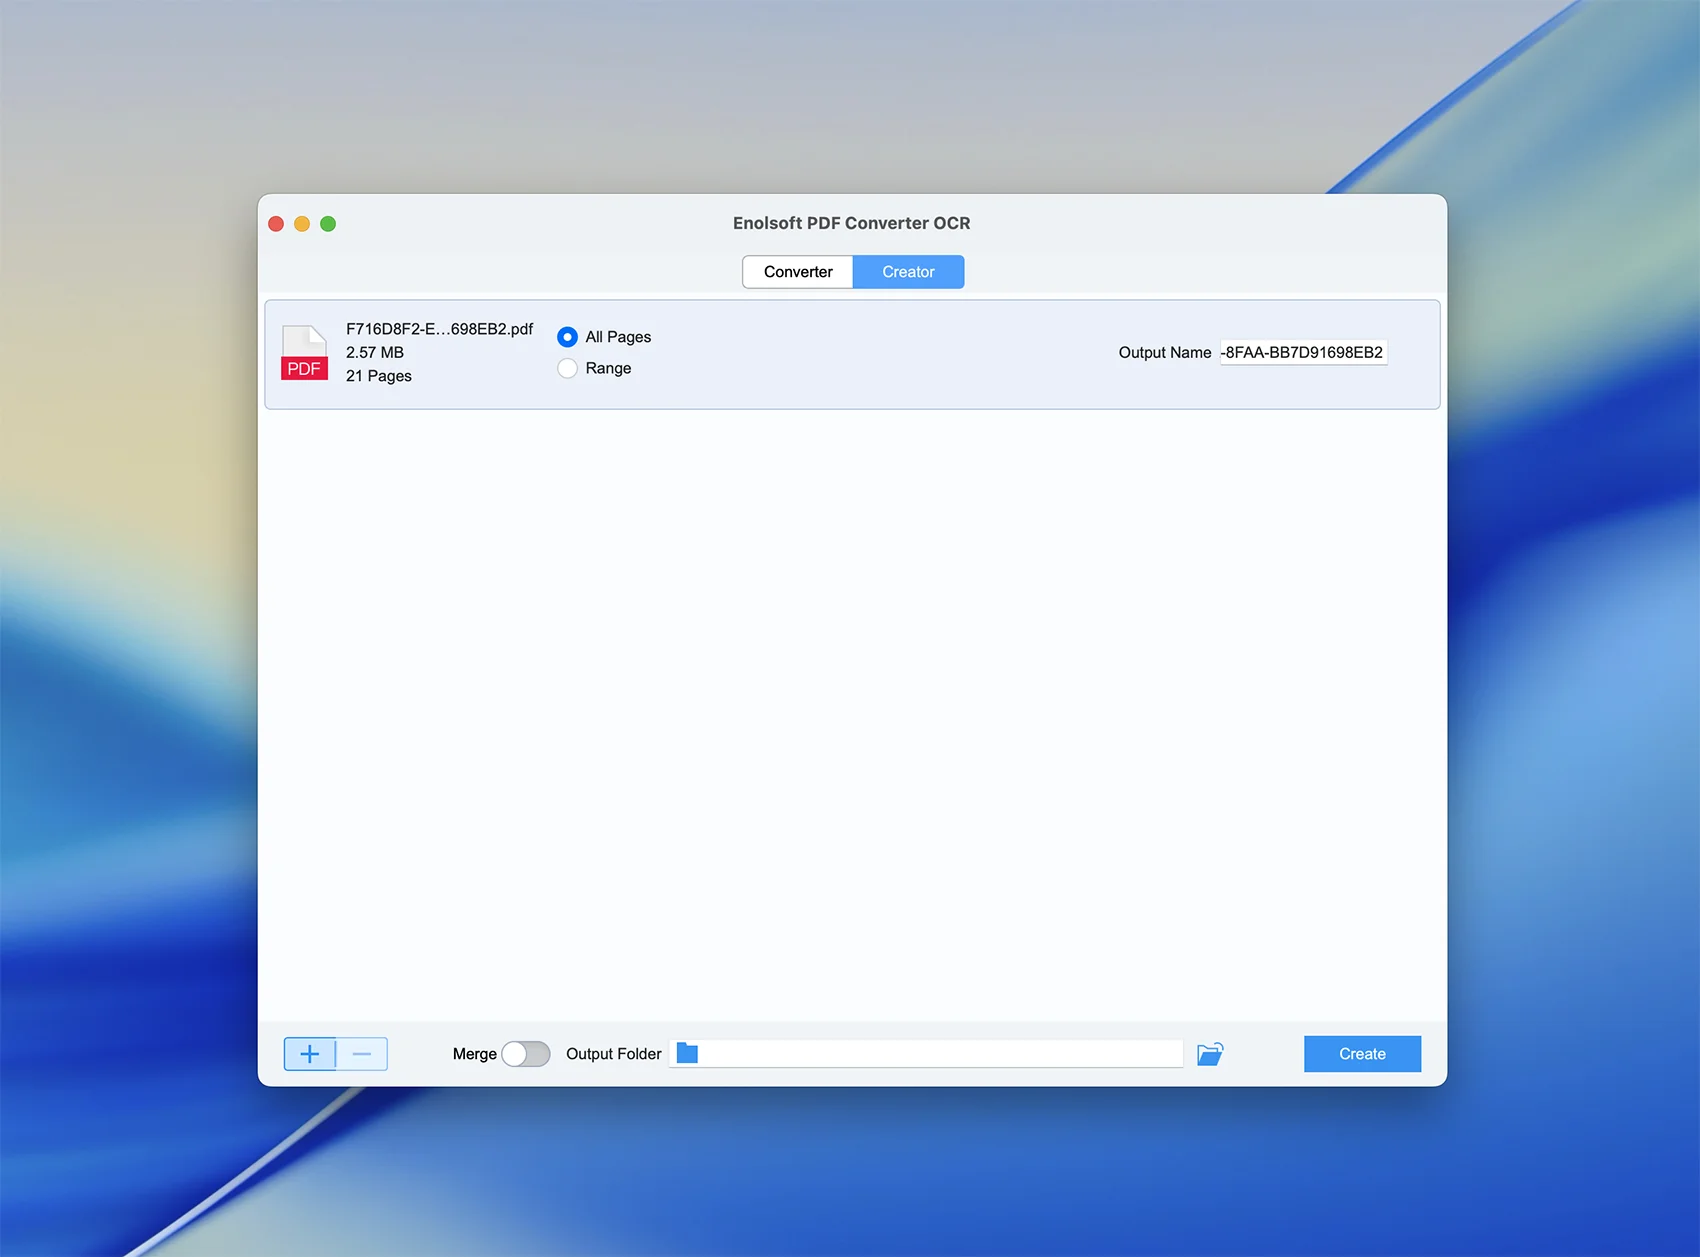The width and height of the screenshot is (1700, 1257).
Task: Click the Output Folder path field
Action: [940, 1054]
